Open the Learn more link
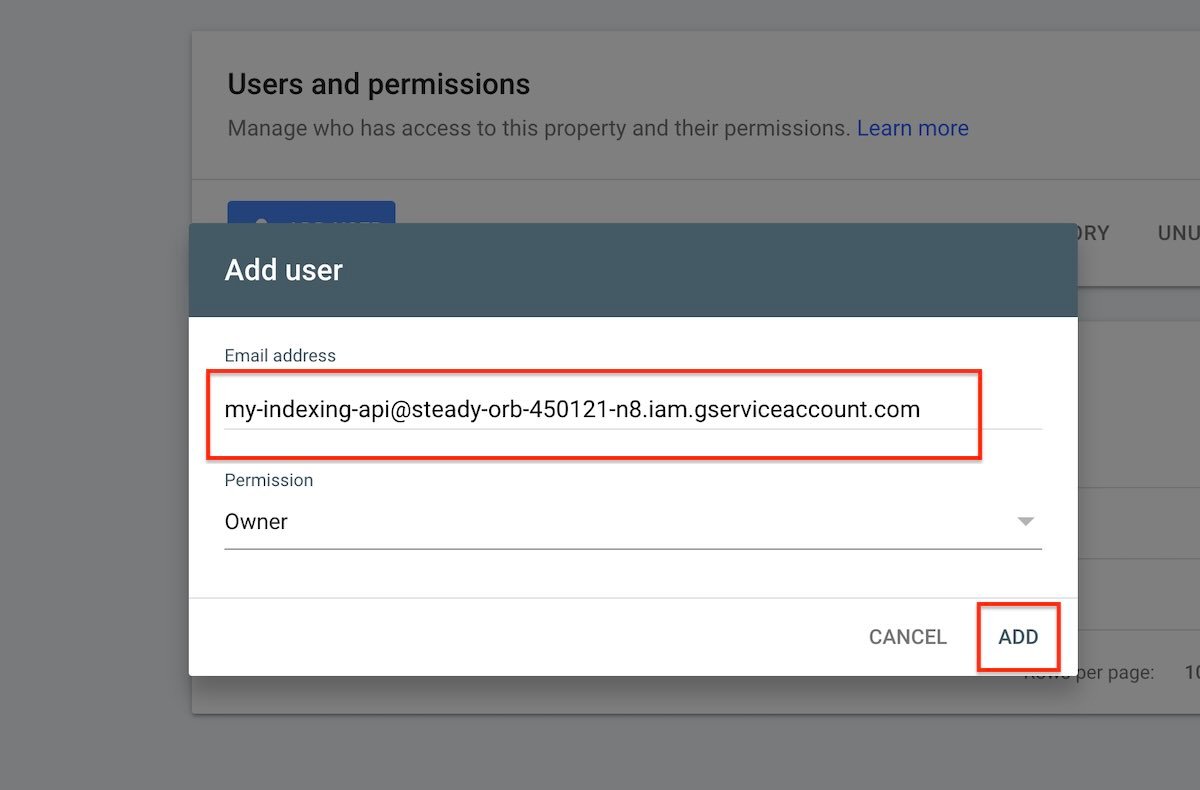The width and height of the screenshot is (1200, 790). pyautogui.click(x=912, y=128)
